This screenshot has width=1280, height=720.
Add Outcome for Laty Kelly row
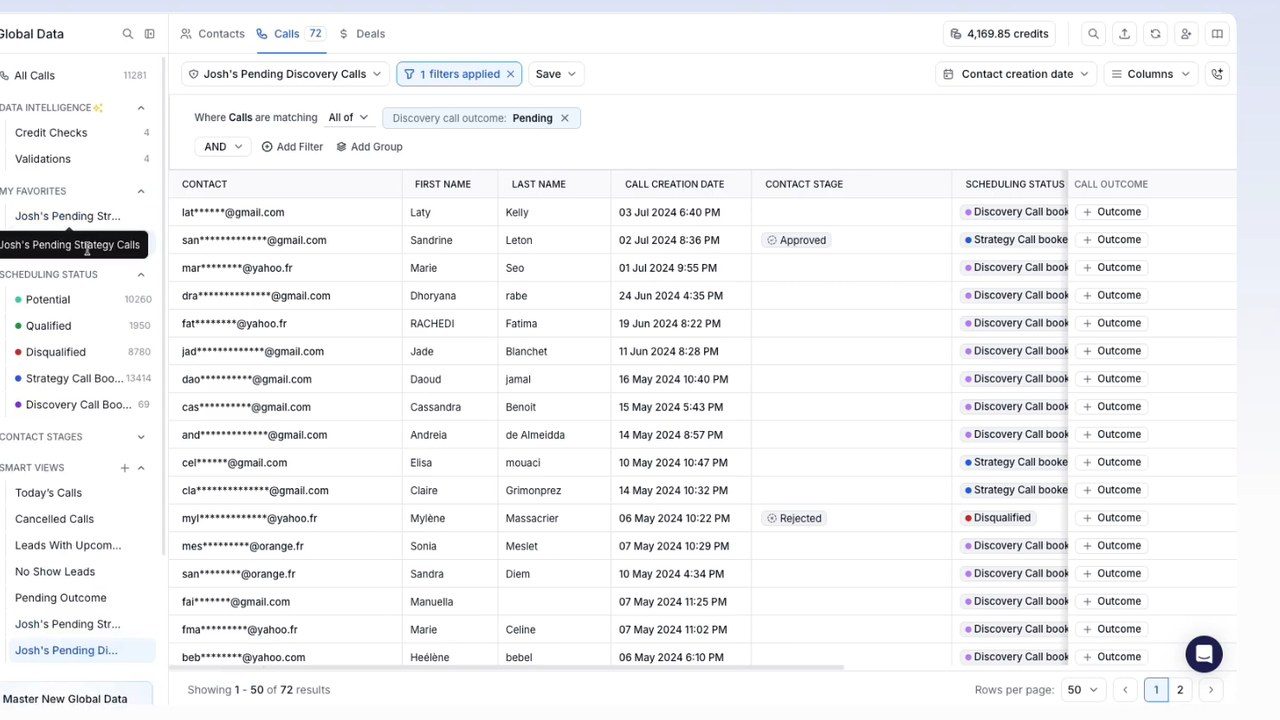[x=1111, y=212]
